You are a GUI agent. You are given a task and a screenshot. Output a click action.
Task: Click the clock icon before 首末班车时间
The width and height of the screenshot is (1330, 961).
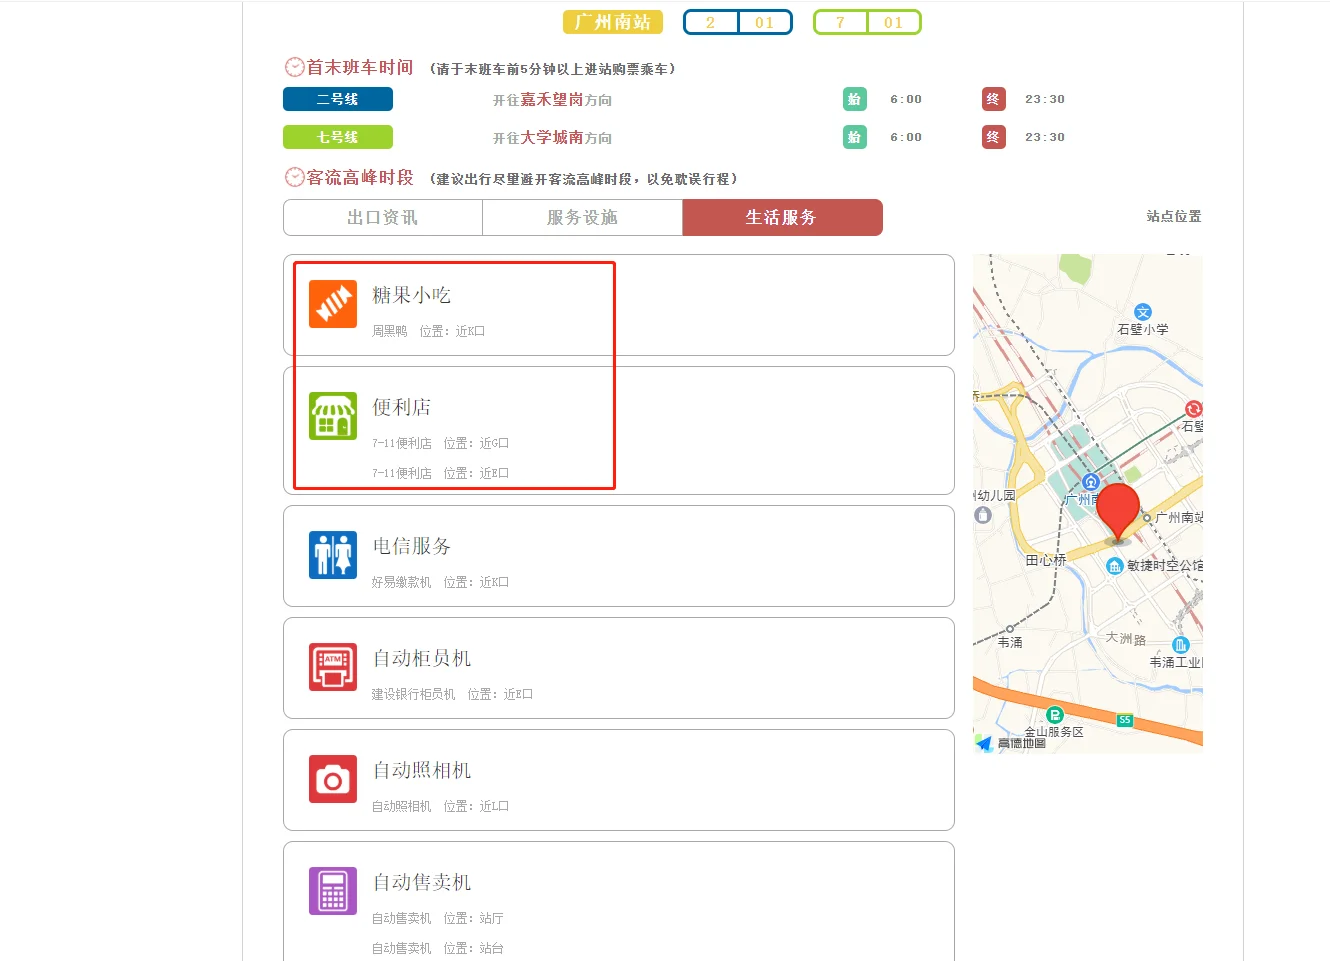coord(293,67)
